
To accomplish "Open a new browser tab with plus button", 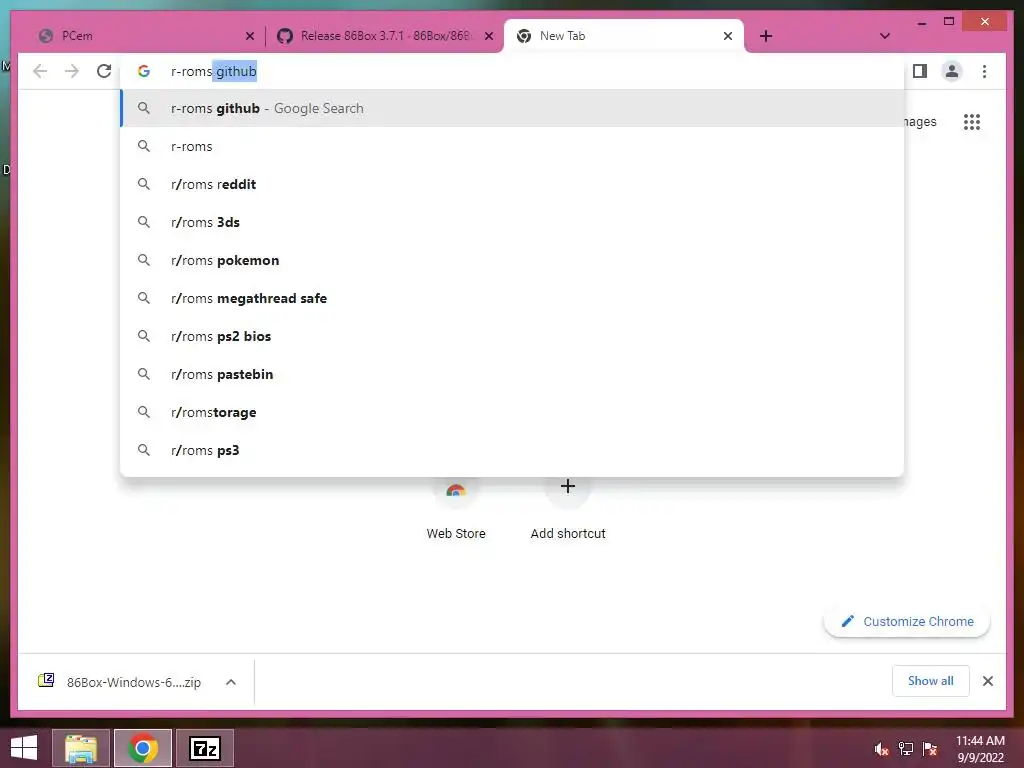I will click(x=766, y=36).
